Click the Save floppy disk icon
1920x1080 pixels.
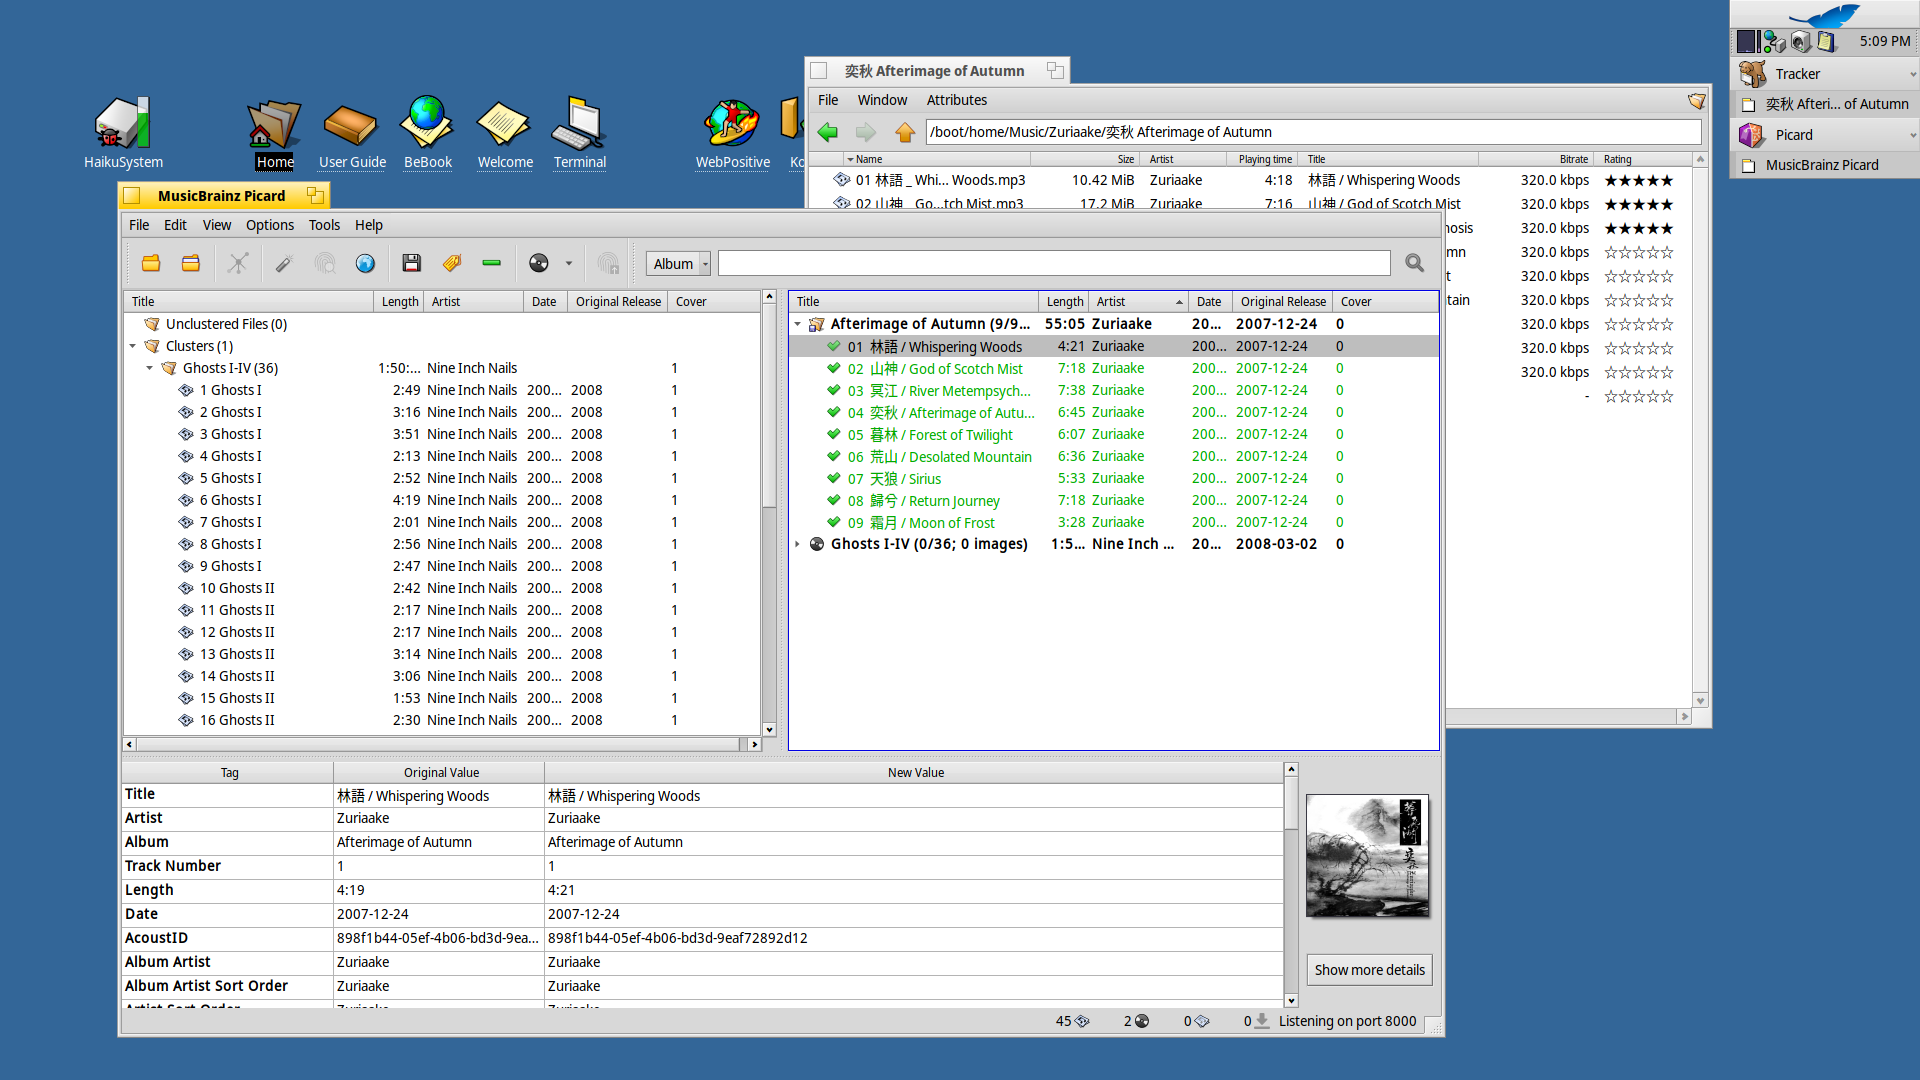click(x=411, y=263)
